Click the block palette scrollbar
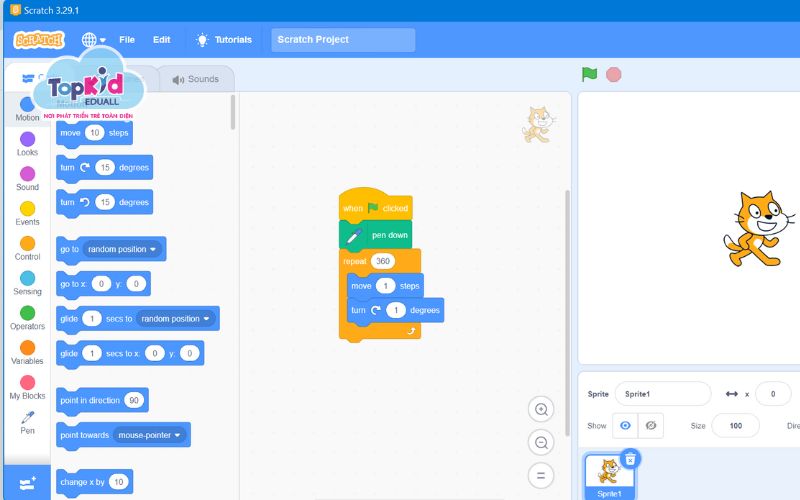The width and height of the screenshot is (800, 500). pyautogui.click(x=233, y=112)
